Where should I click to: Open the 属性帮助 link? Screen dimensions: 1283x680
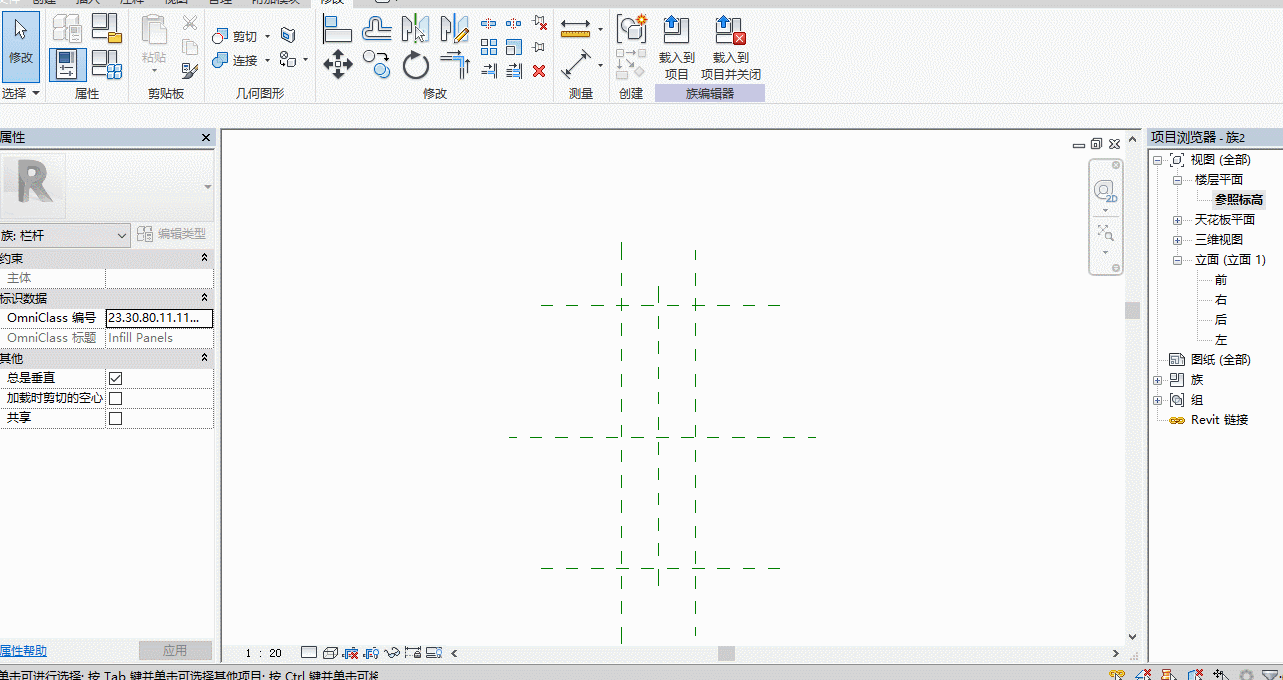click(x=23, y=651)
